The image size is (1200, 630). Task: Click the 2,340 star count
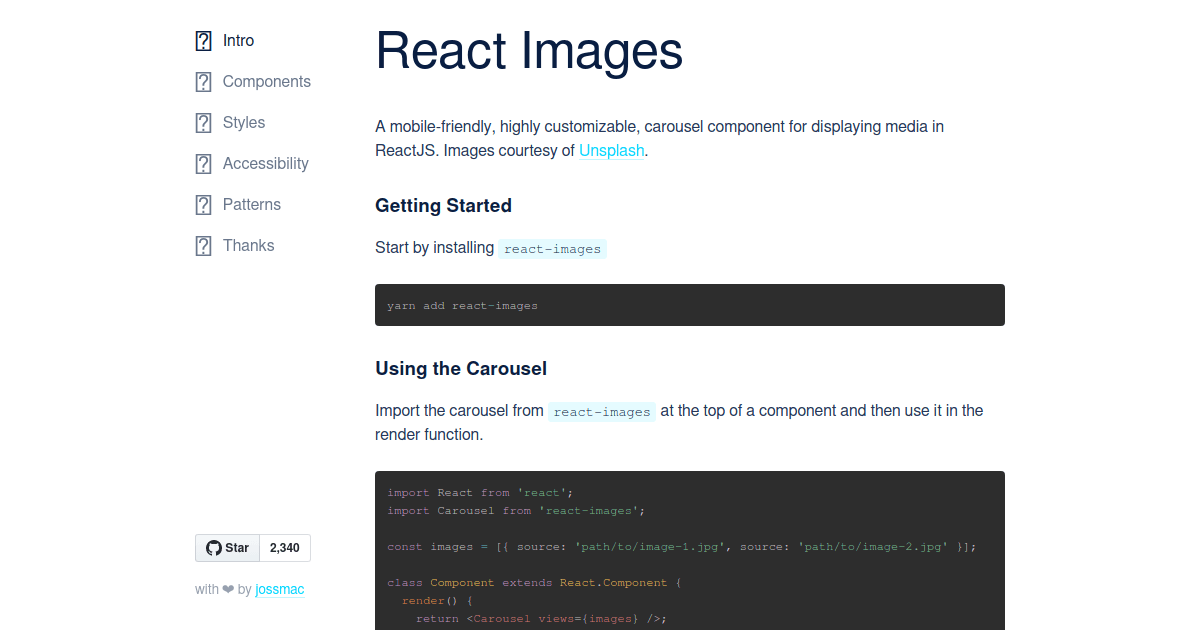pos(284,547)
